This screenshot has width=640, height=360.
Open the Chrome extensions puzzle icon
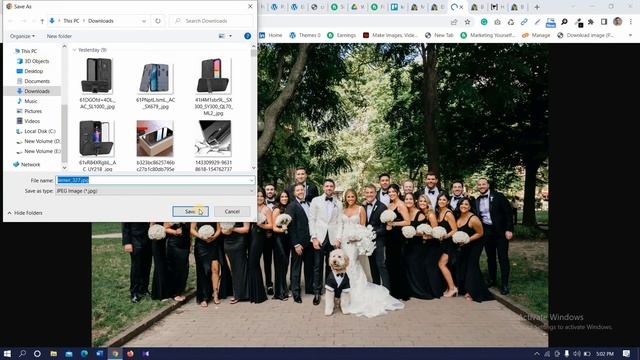(x=591, y=22)
